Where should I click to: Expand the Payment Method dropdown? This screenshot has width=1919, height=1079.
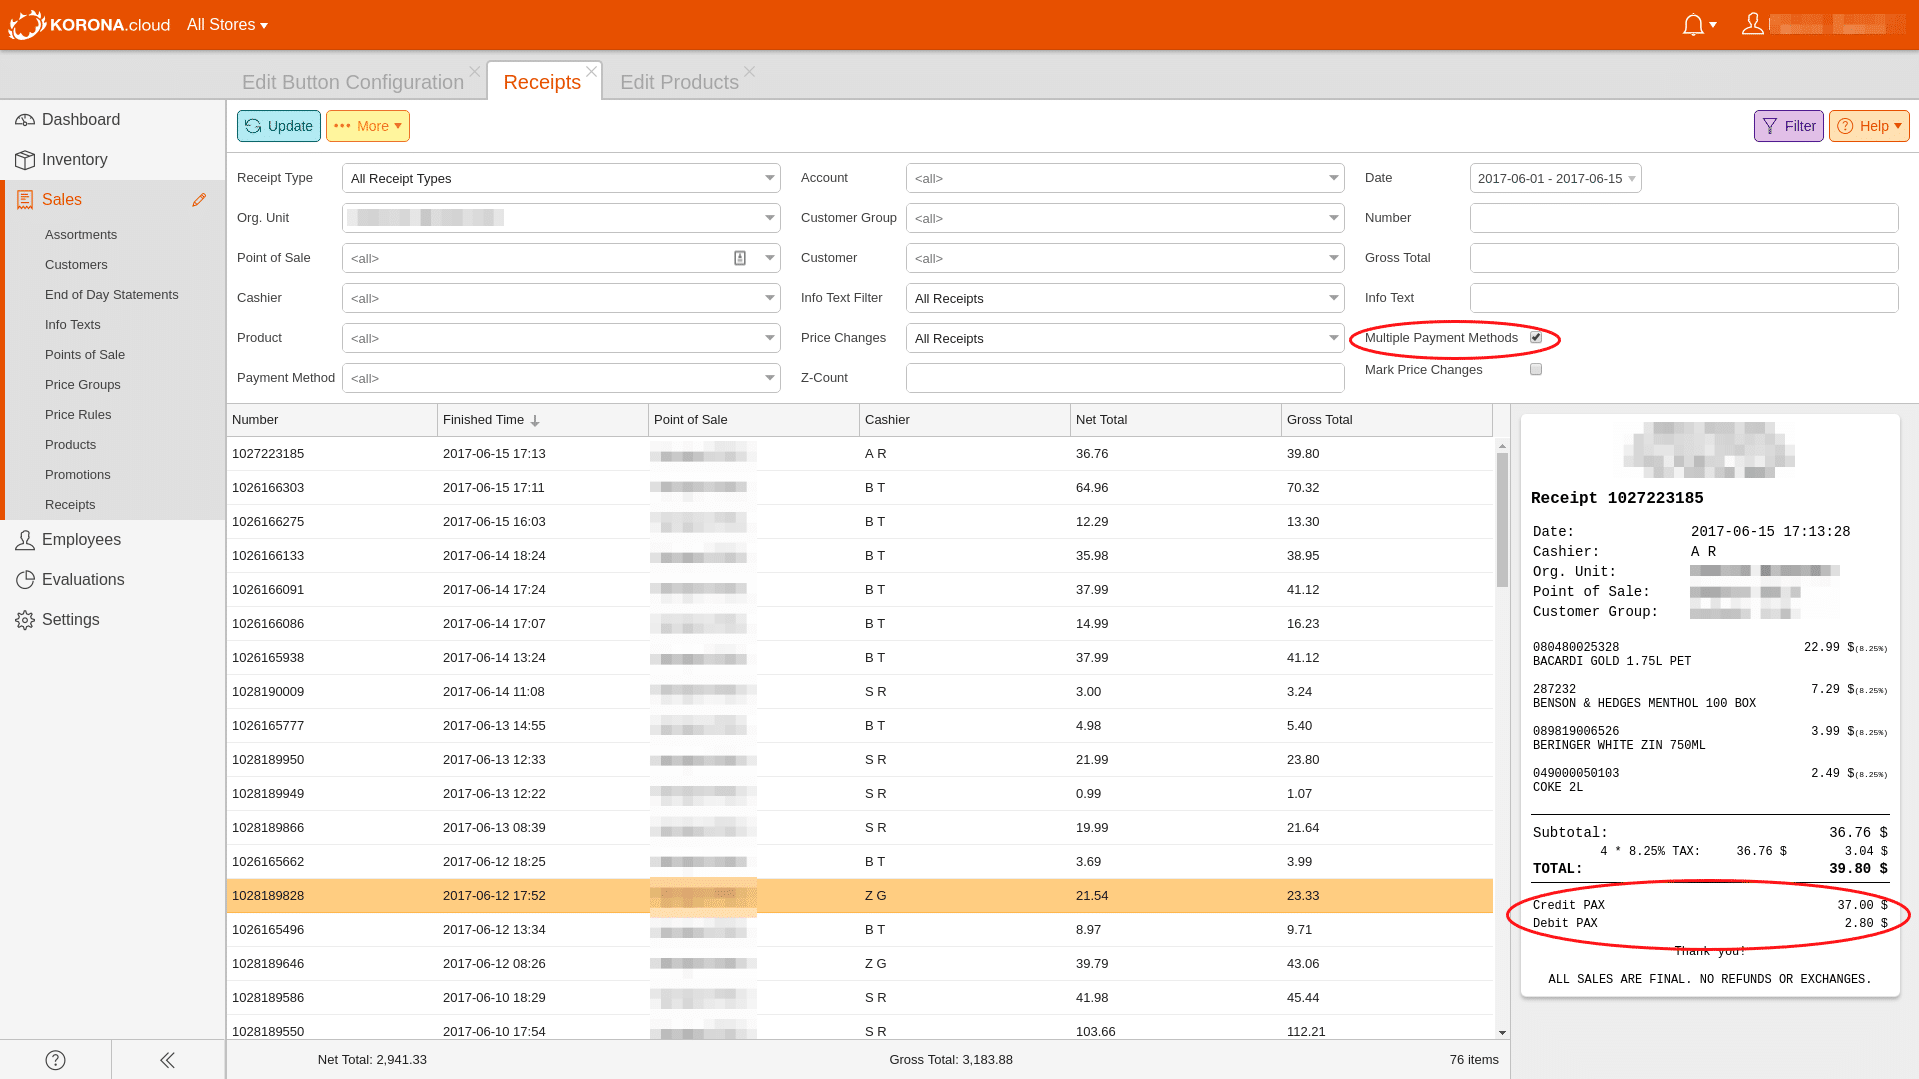pos(770,378)
